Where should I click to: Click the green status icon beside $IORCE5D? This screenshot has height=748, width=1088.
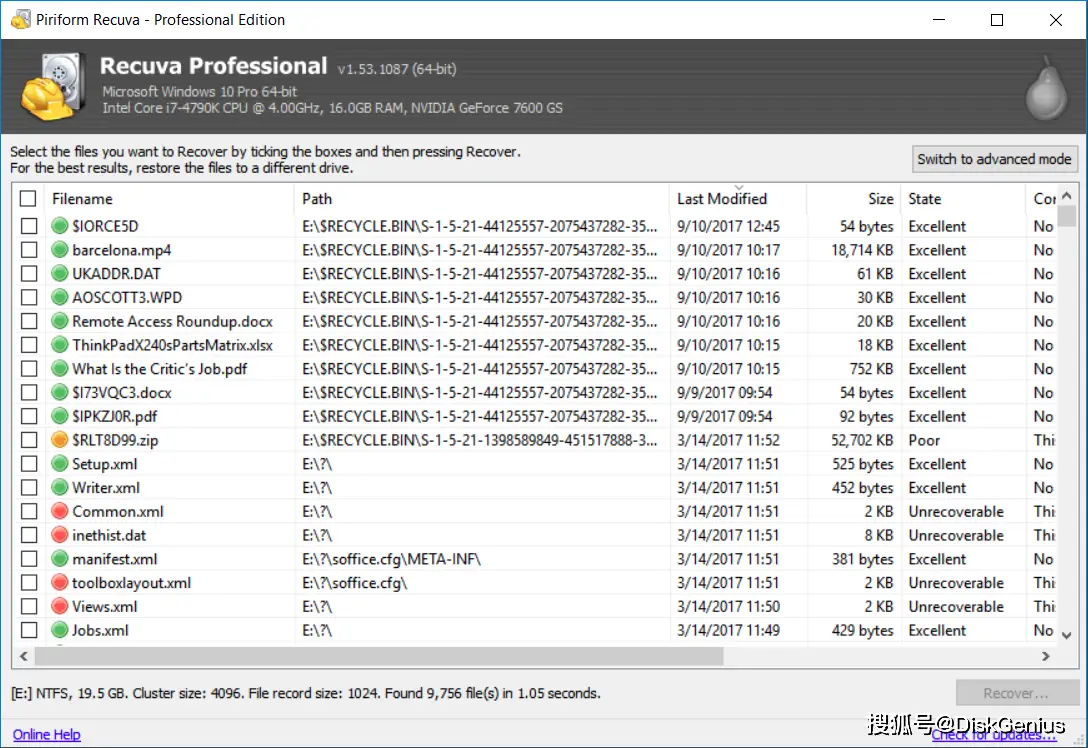click(x=60, y=226)
